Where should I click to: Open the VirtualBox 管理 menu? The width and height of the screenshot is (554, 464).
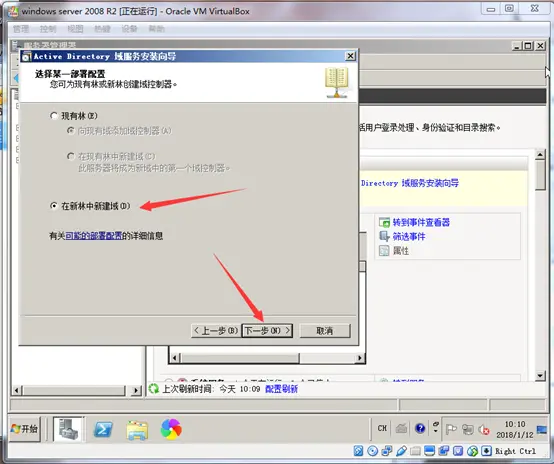pyautogui.click(x=21, y=29)
